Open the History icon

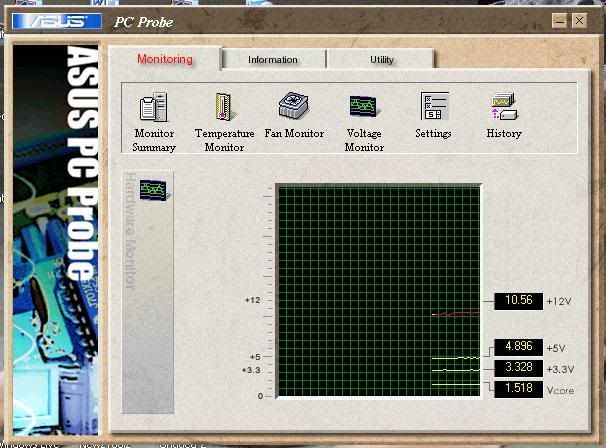coord(504,106)
